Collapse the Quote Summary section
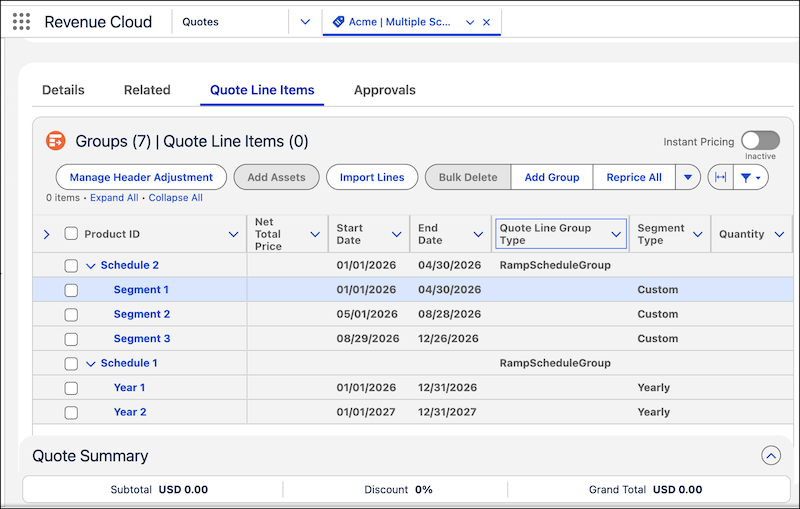 tap(771, 455)
